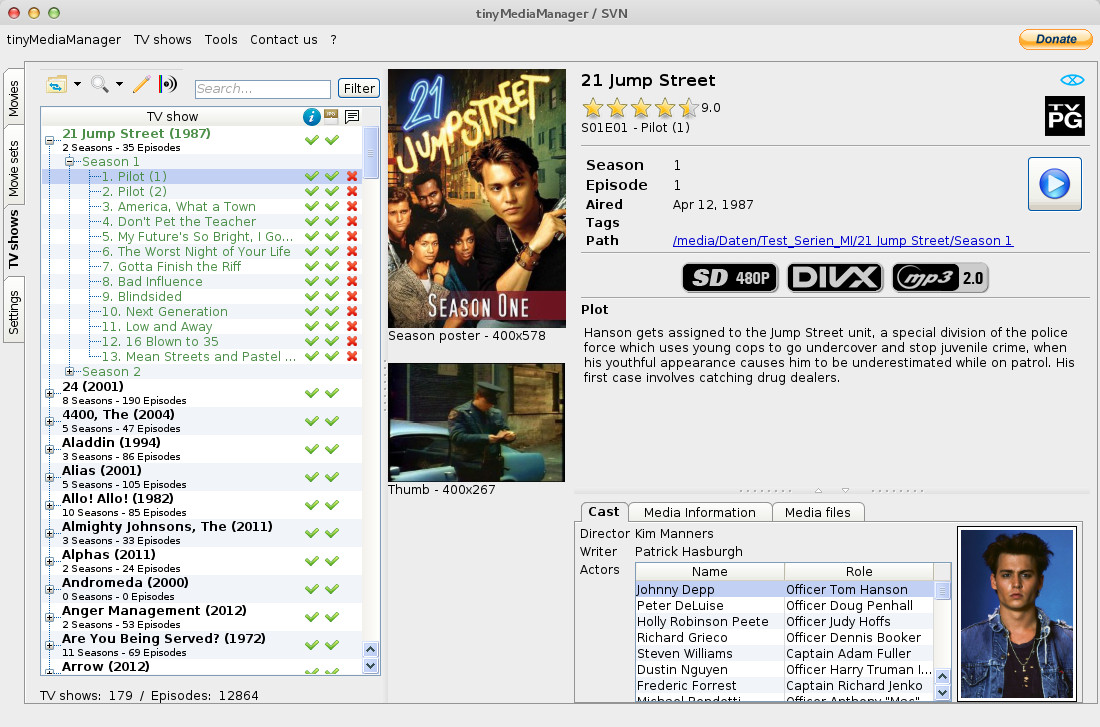Click the image column header icon
Image resolution: width=1100 pixels, height=727 pixels.
click(331, 116)
